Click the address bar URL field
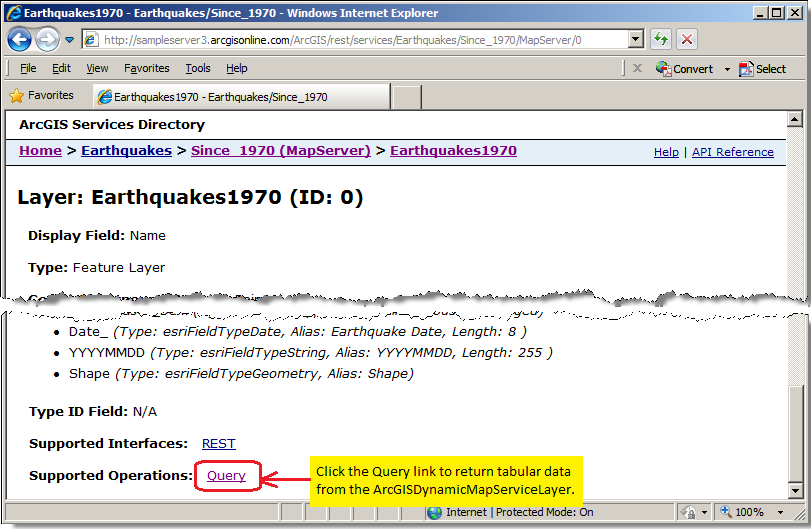Viewport: 811px width, 529px height. (355, 40)
